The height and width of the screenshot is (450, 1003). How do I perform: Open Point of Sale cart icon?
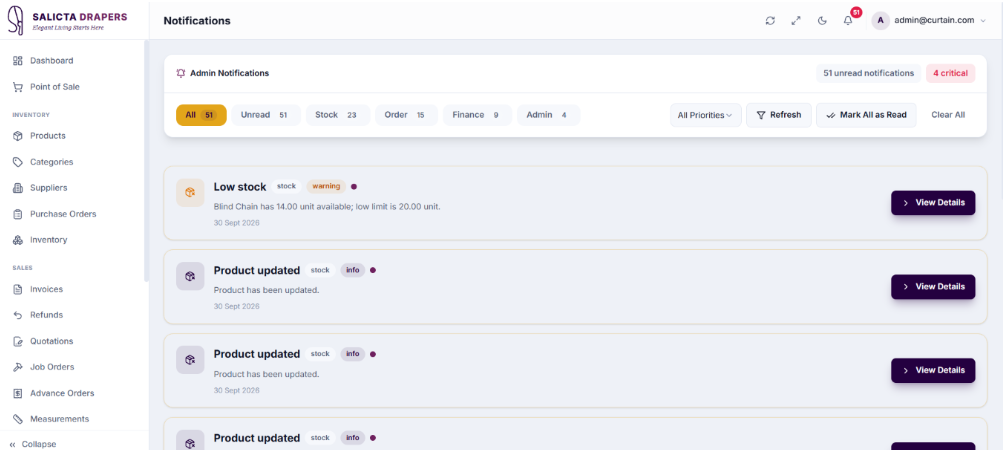point(18,86)
